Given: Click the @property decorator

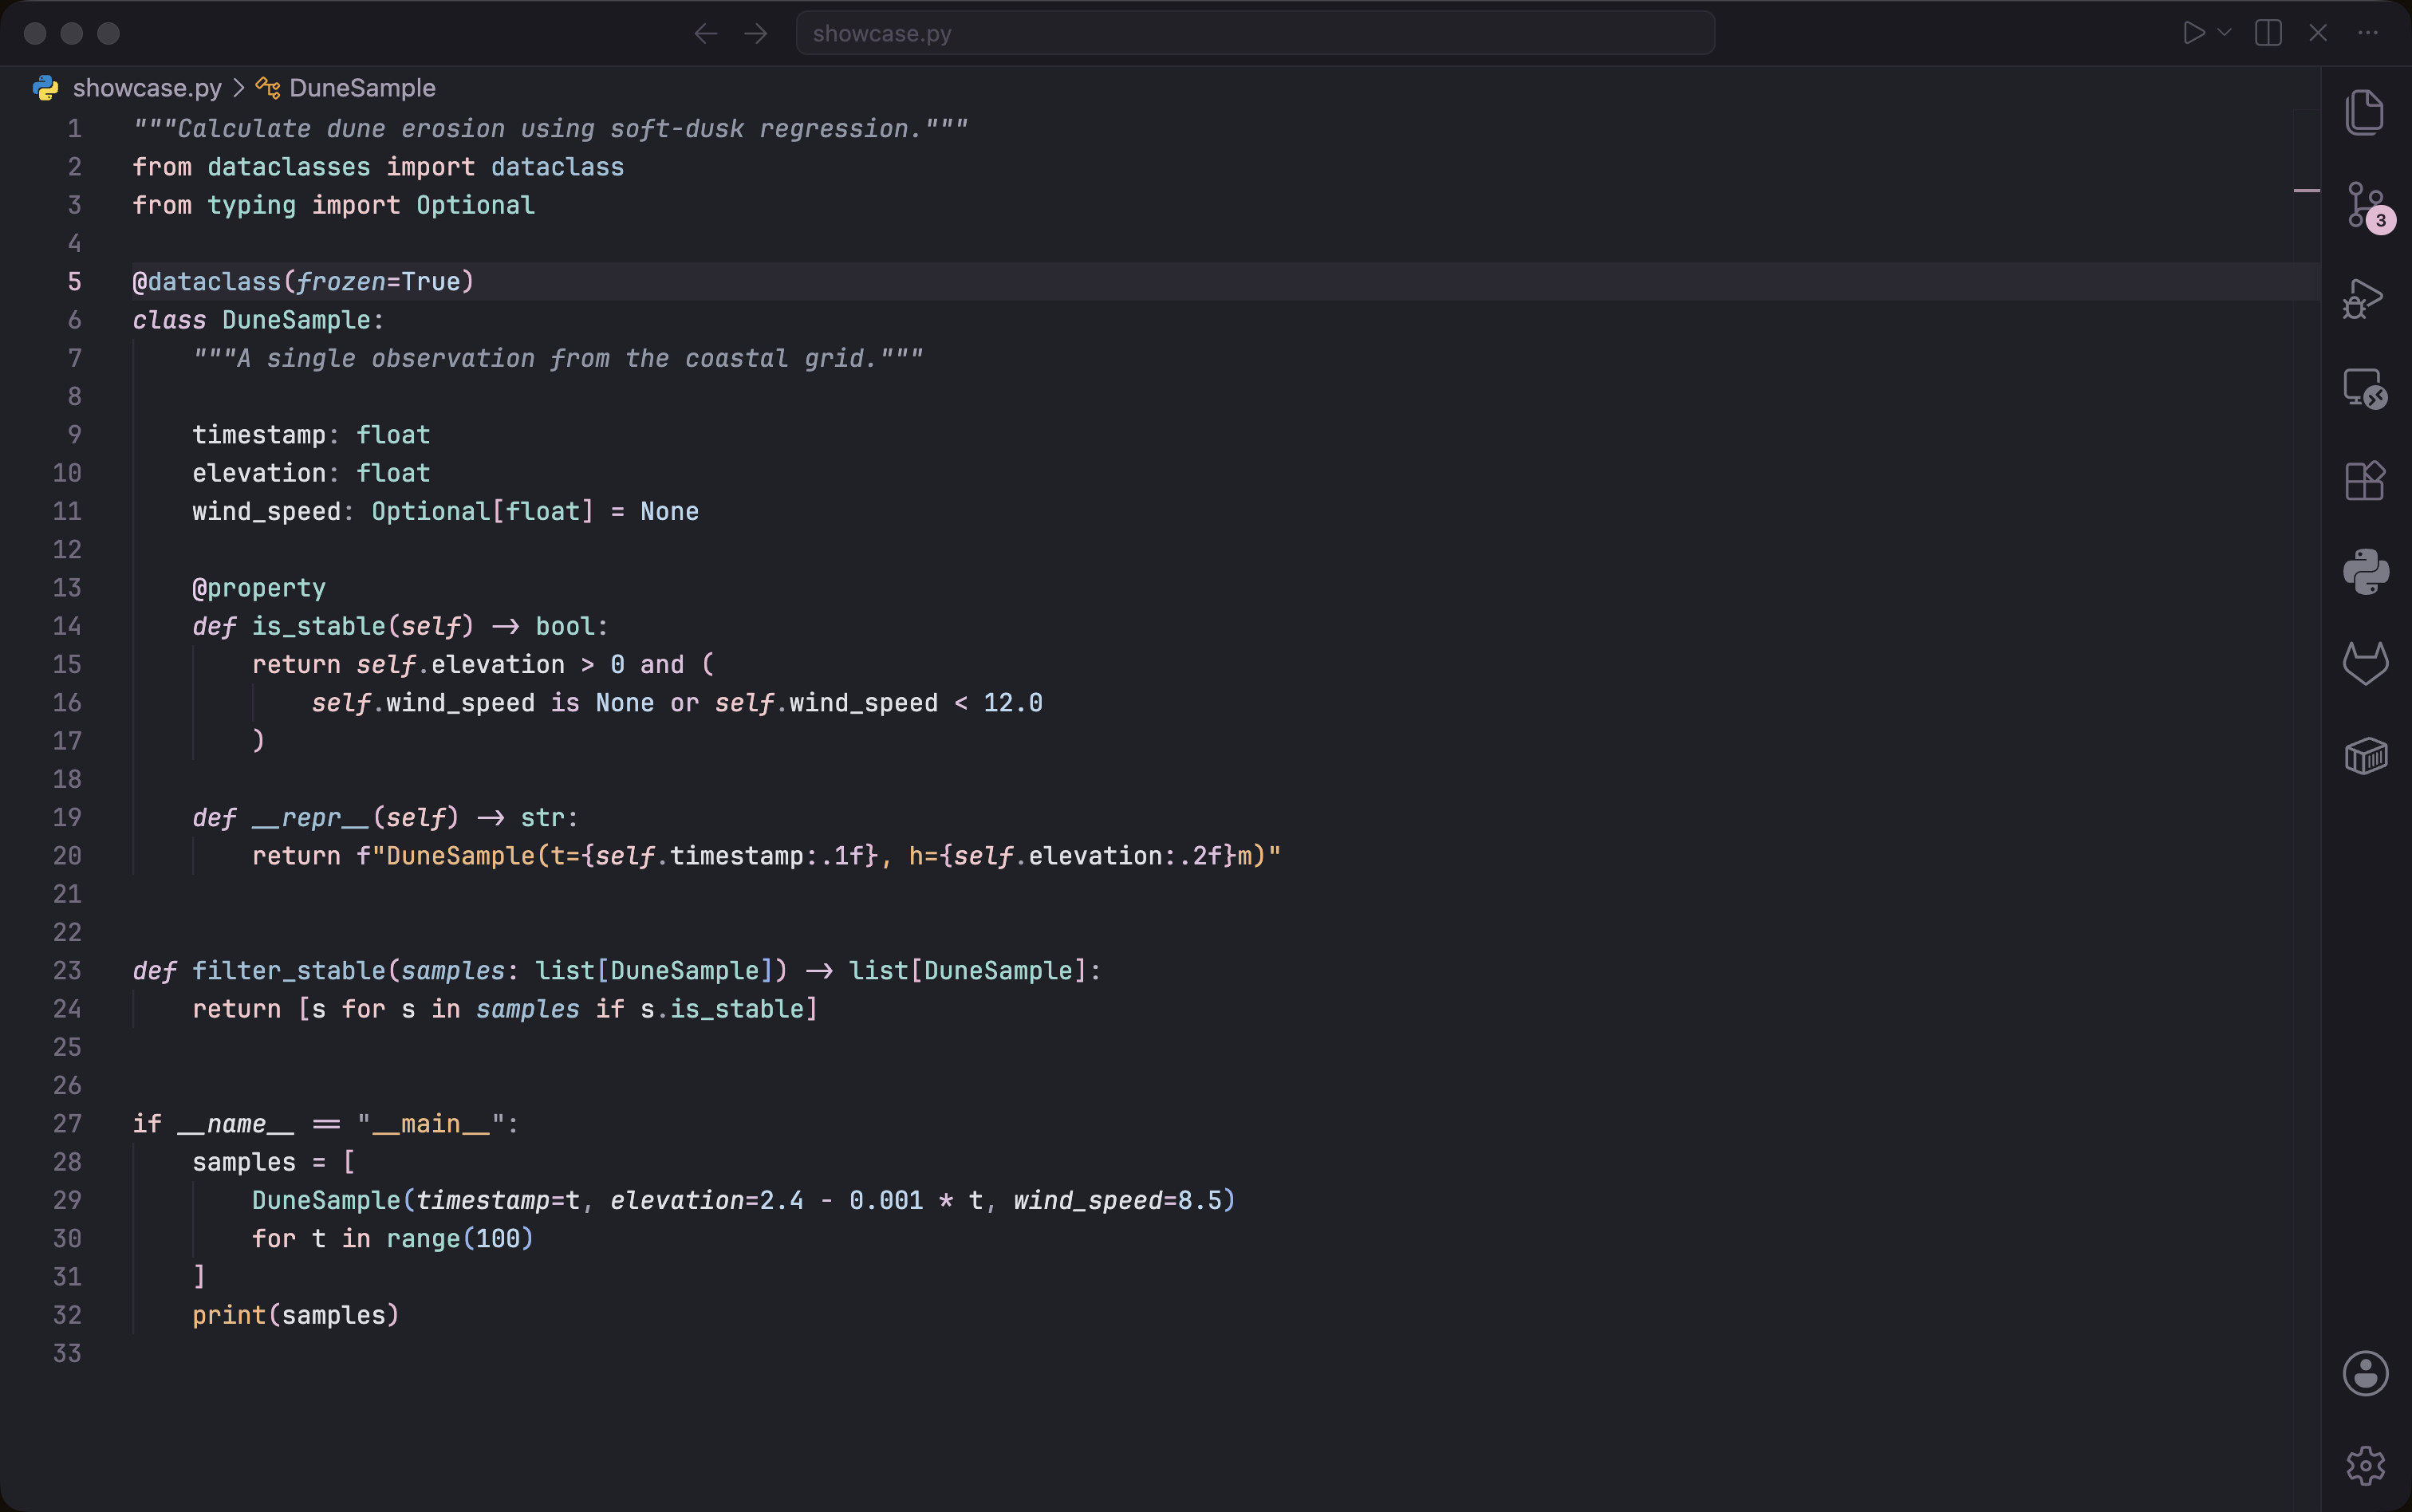Looking at the screenshot, I should pyautogui.click(x=259, y=588).
